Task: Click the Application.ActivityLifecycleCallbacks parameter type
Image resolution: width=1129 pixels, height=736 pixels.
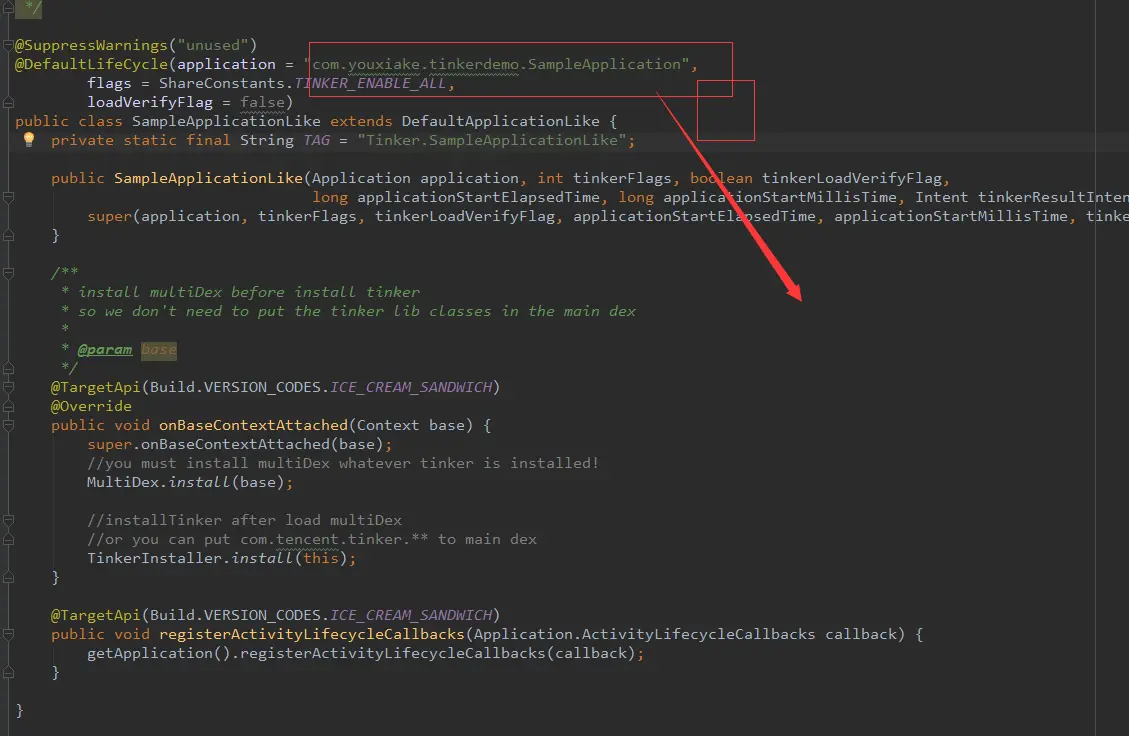Action: tap(644, 634)
